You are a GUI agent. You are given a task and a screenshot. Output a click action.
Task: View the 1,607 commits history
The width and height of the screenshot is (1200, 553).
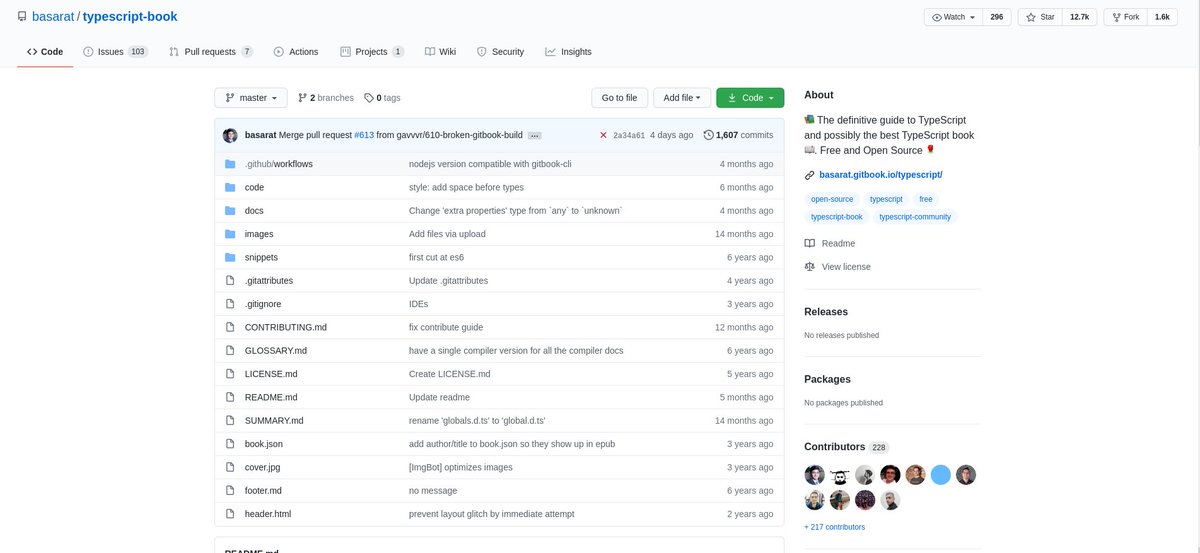pyautogui.click(x=738, y=135)
